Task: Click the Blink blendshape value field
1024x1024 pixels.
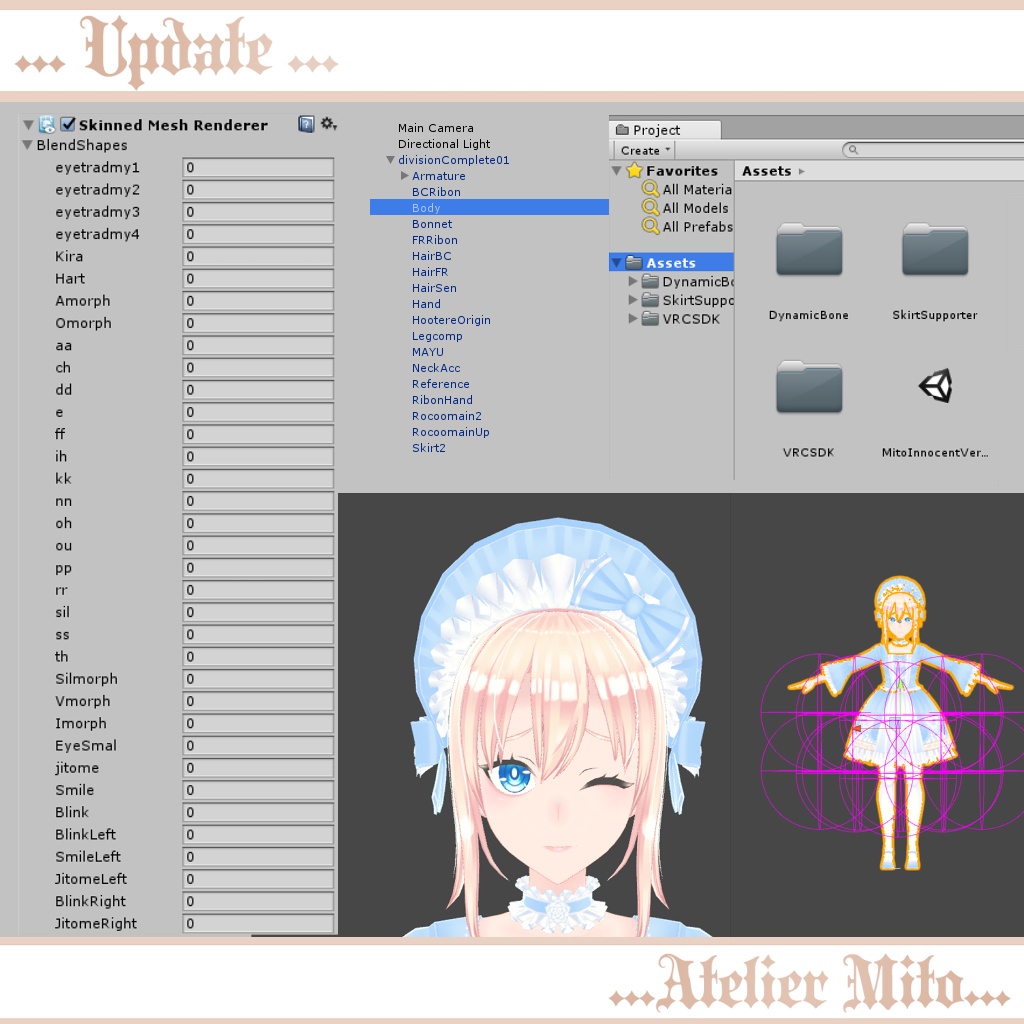Action: coord(258,812)
